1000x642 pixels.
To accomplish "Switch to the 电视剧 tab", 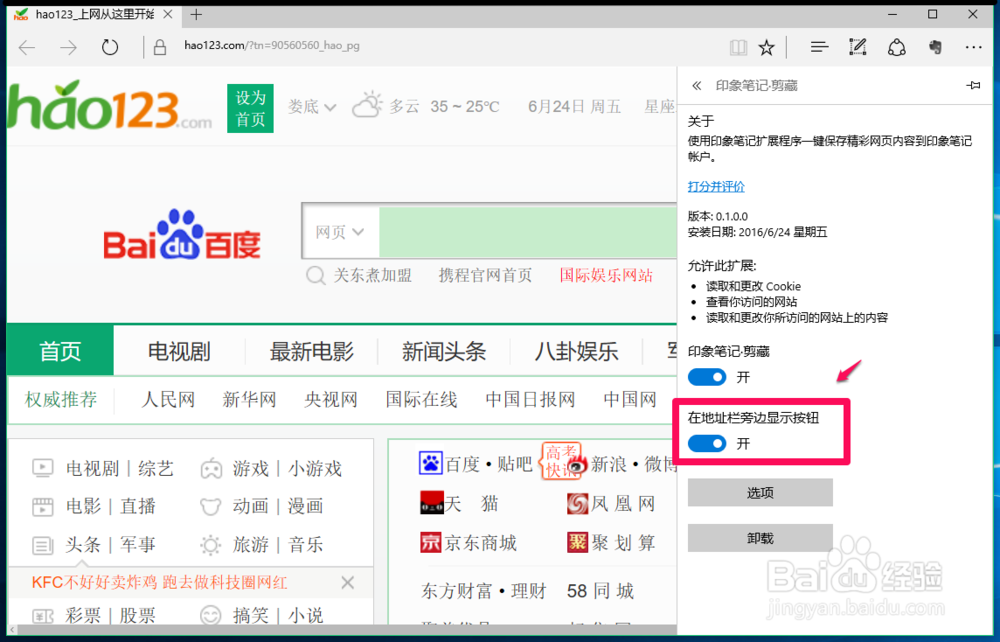I will pyautogui.click(x=179, y=351).
